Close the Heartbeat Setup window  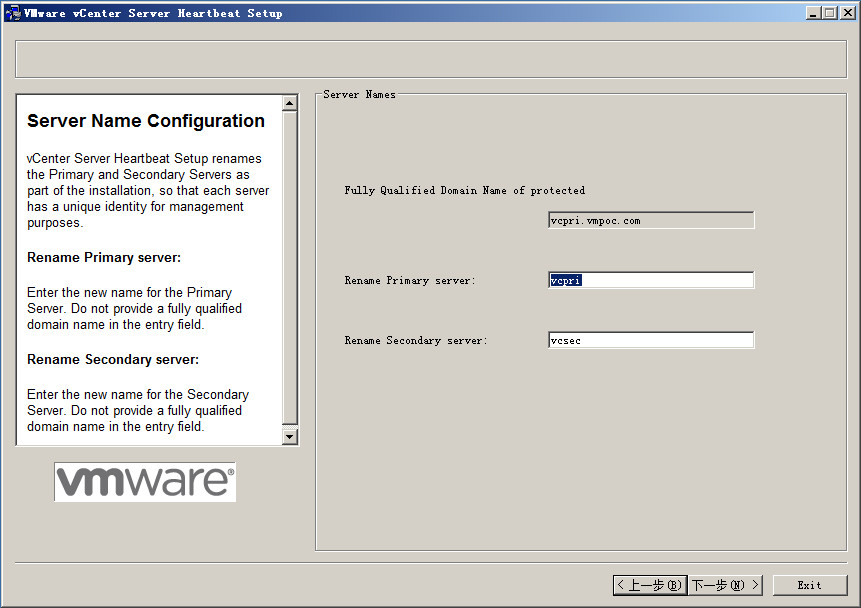point(848,13)
